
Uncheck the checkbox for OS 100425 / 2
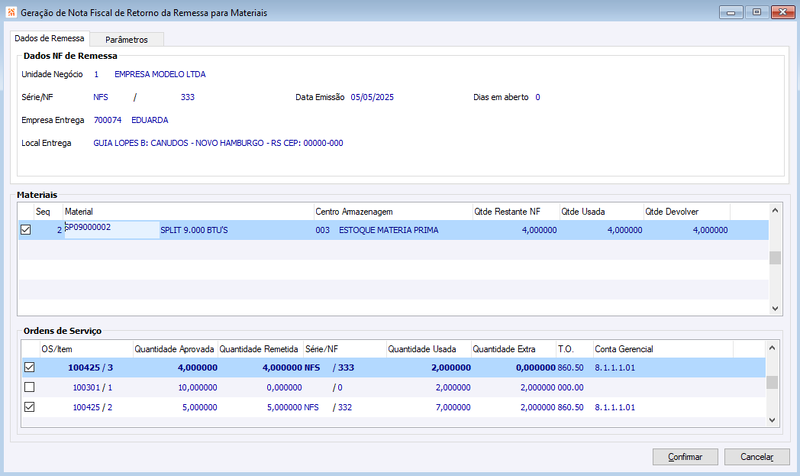30,407
